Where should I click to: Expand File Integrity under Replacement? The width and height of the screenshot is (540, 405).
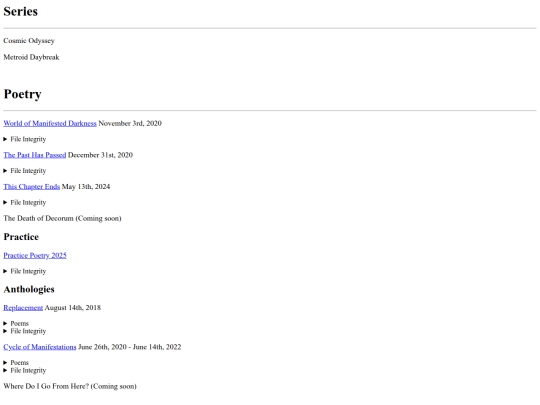coord(25,331)
